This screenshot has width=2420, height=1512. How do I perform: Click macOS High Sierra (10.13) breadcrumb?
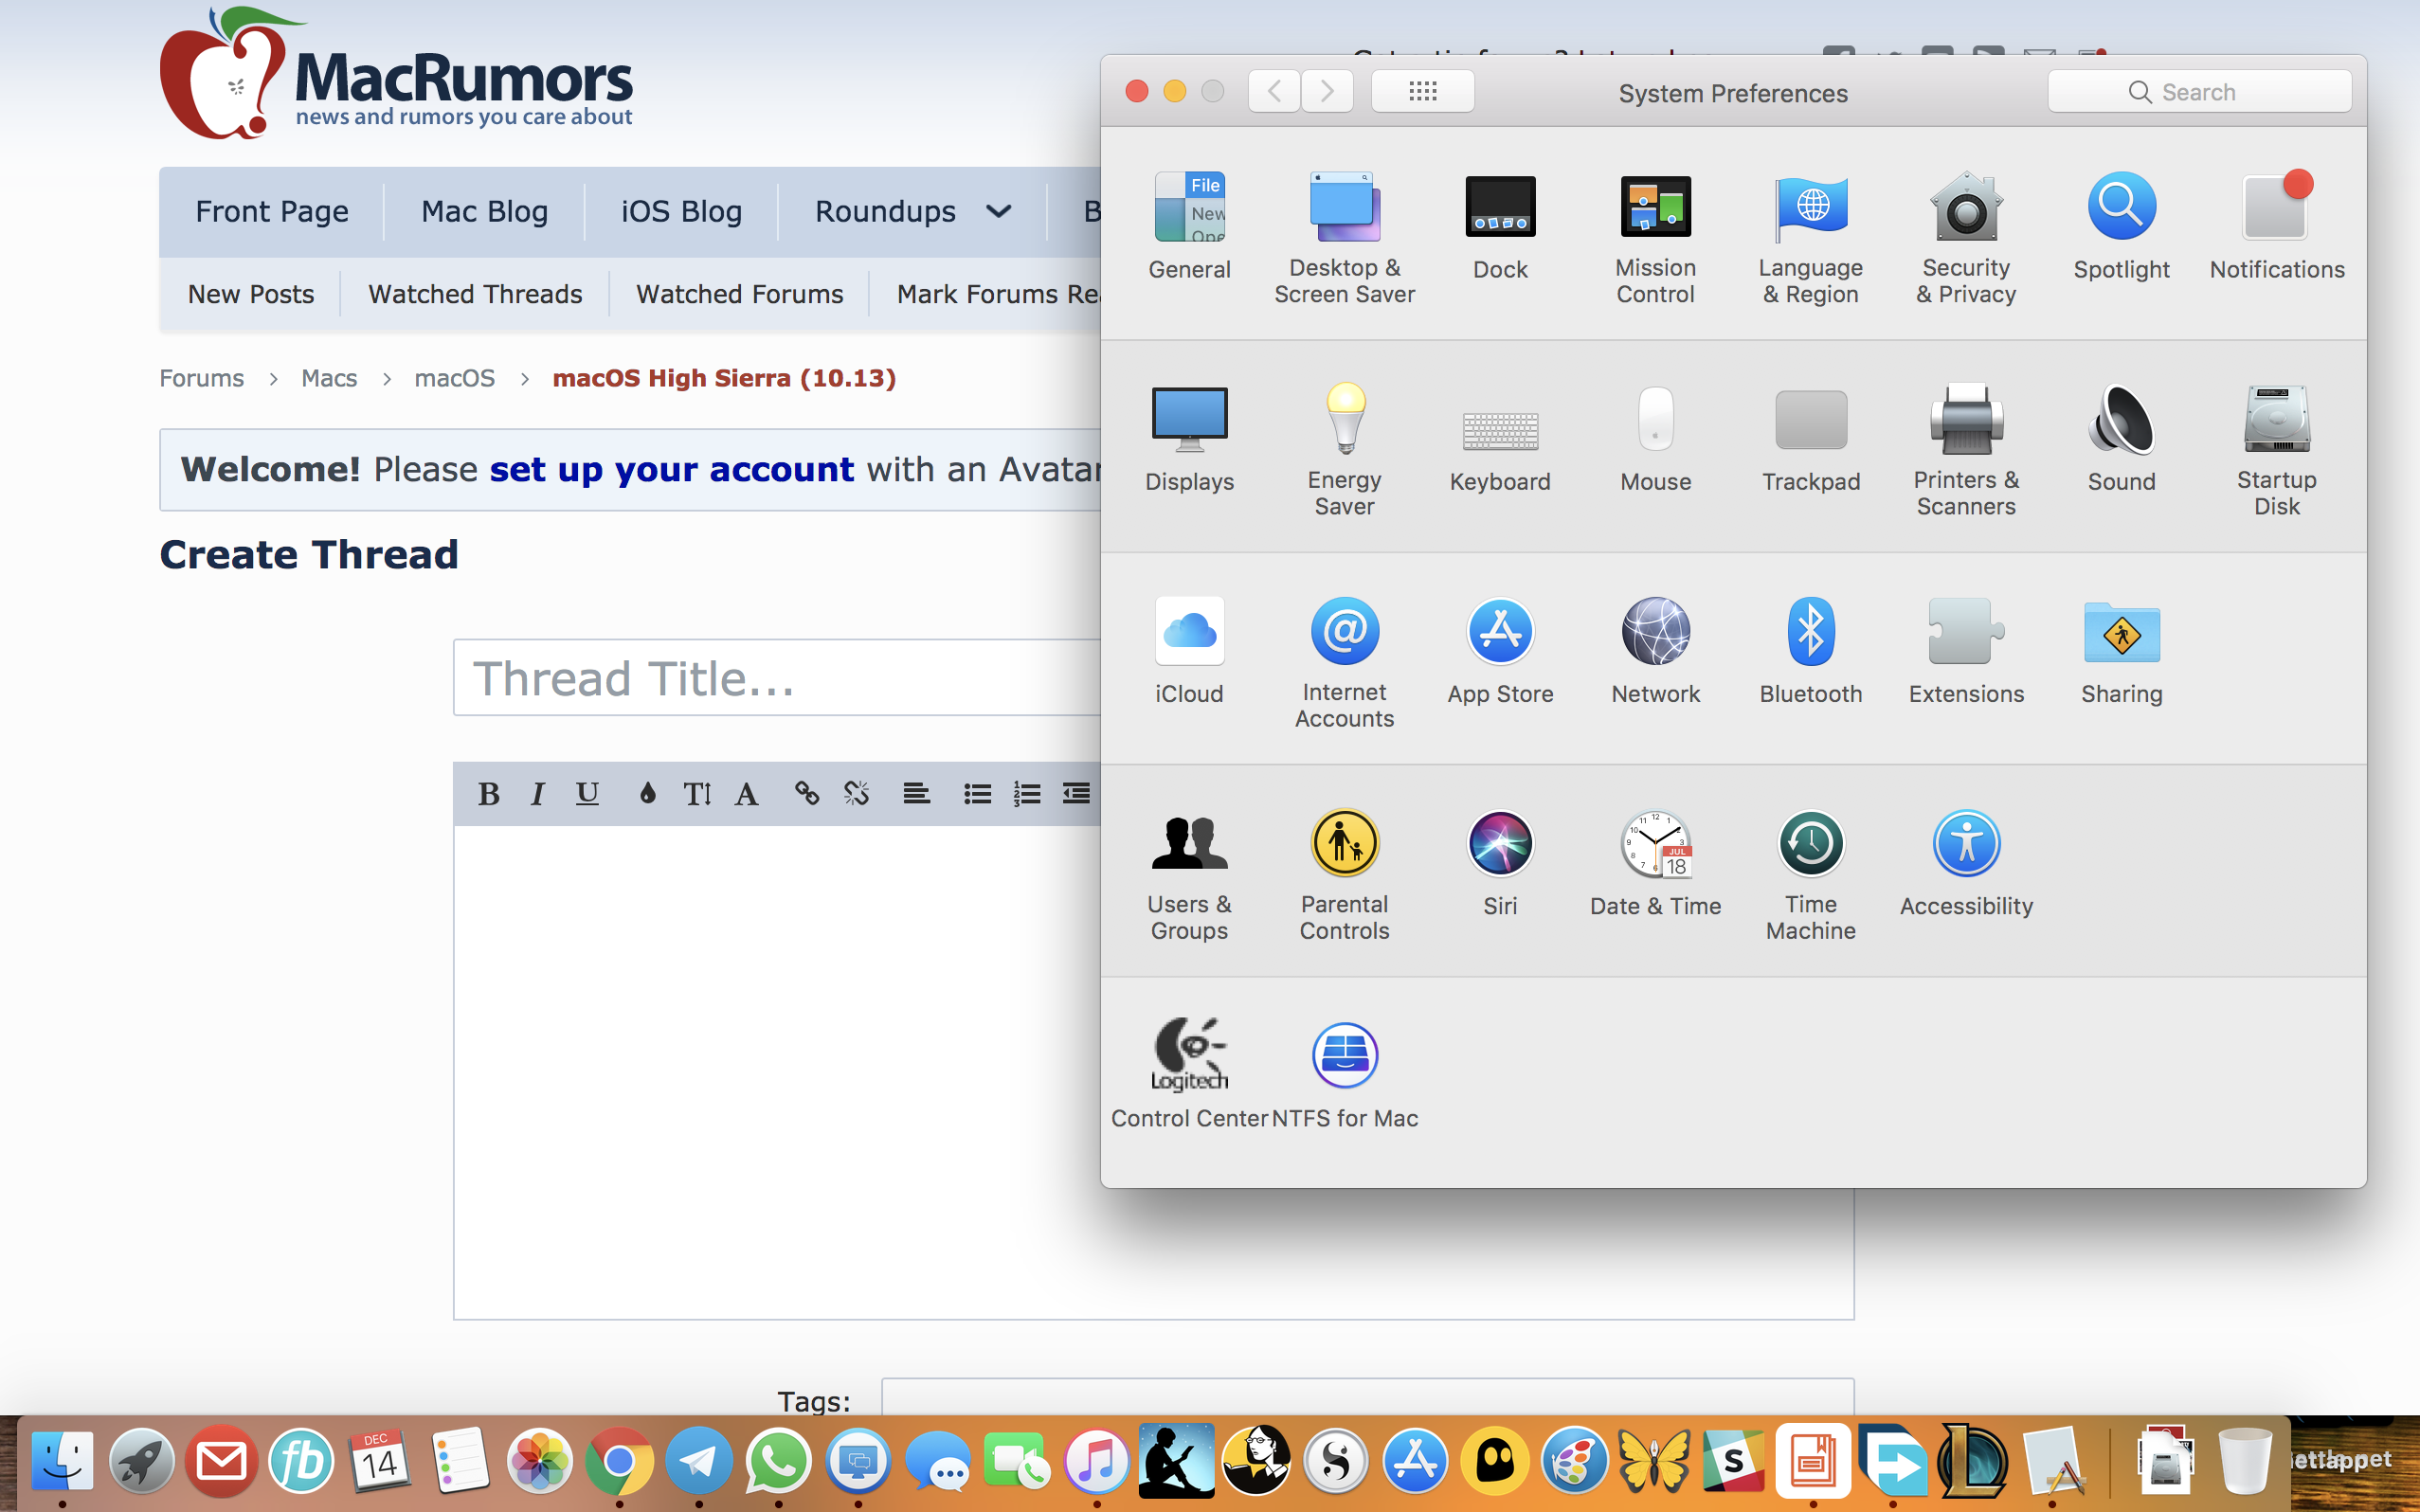[x=724, y=378]
